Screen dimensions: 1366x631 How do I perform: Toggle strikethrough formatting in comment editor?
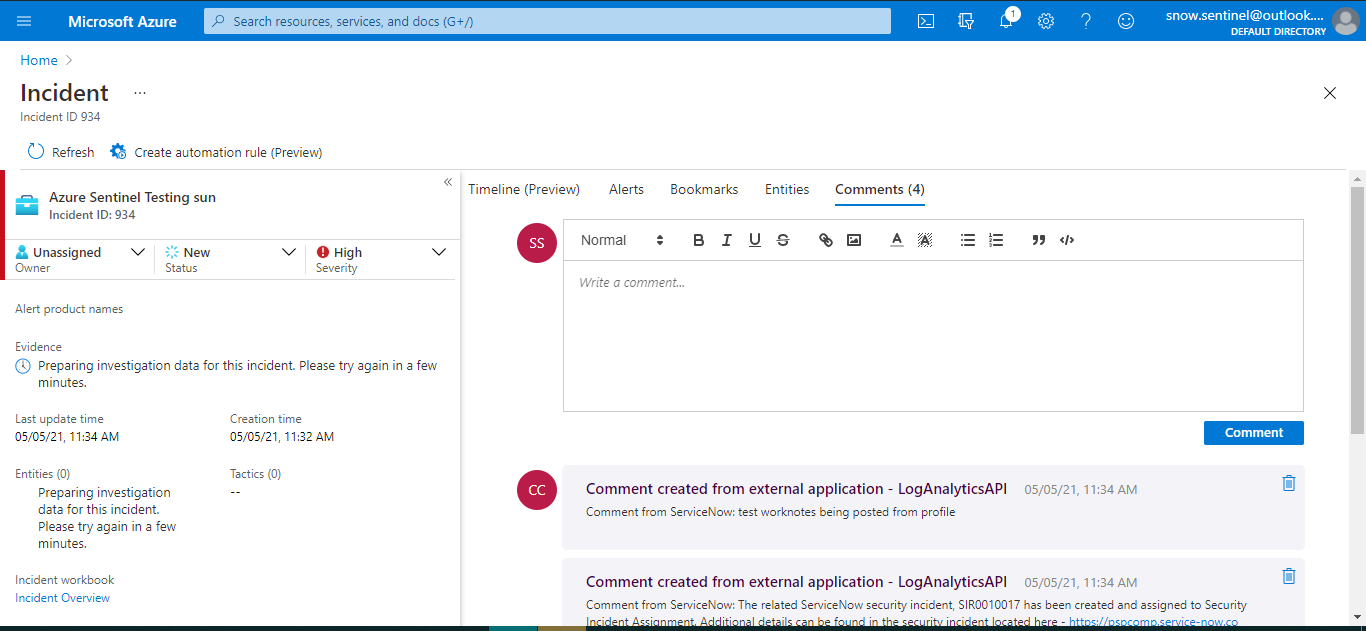coord(783,240)
